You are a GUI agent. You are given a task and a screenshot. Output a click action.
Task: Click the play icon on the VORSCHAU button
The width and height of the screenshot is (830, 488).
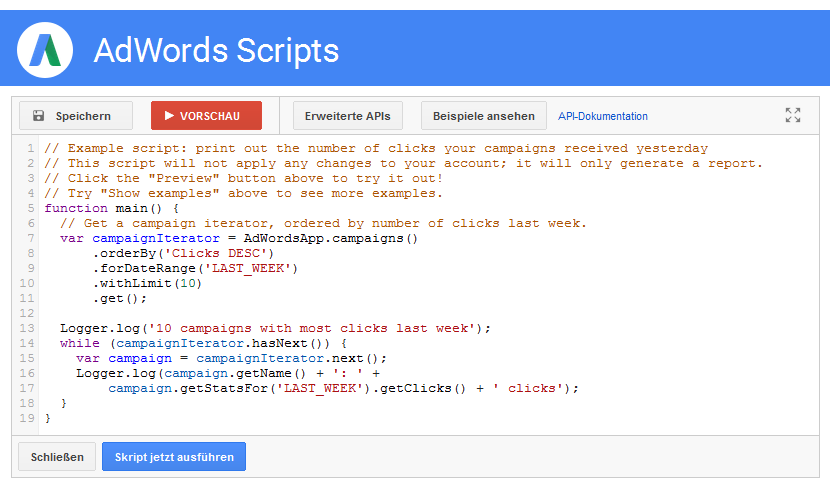click(x=168, y=116)
